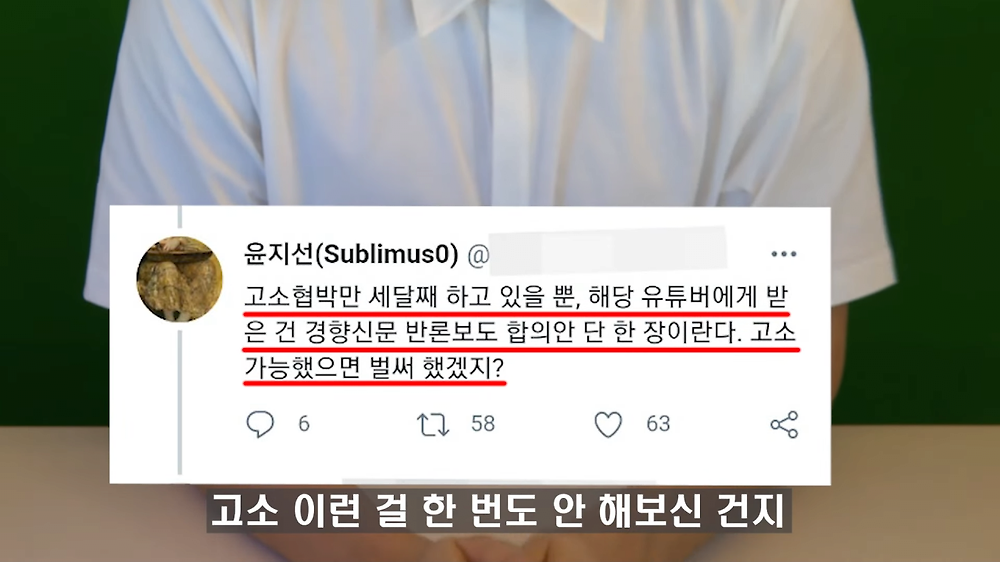Click the username 윤지선(Sublimus0)

[x=351, y=254]
